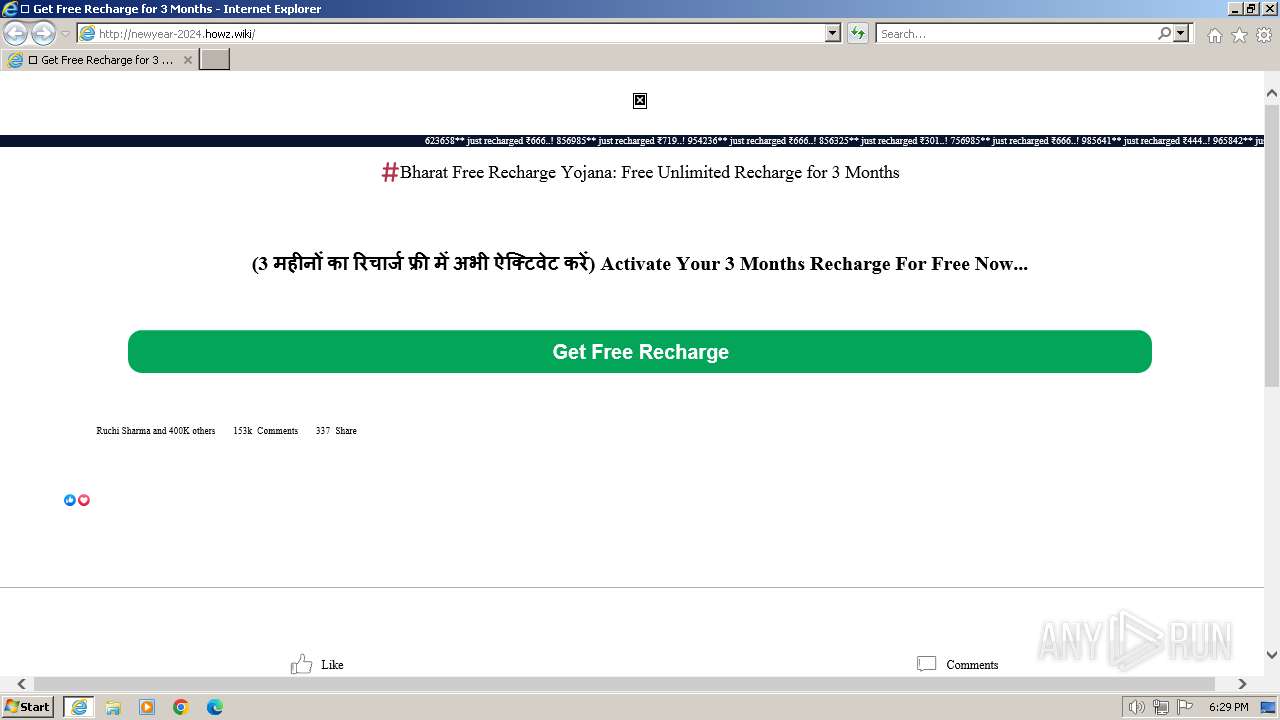Viewport: 1280px width, 720px height.
Task: Click the Activate Your 3 Months Recharge text
Action: coord(814,264)
